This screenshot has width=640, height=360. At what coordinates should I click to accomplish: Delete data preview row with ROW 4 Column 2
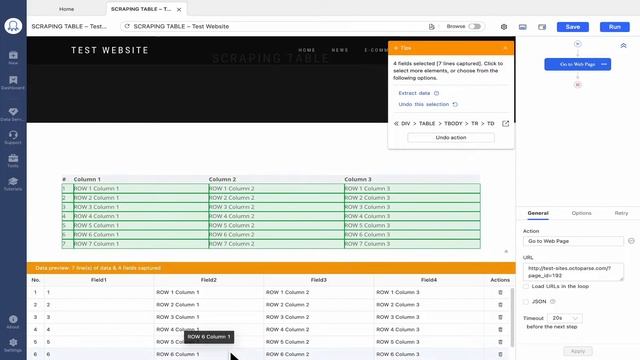tap(500, 329)
